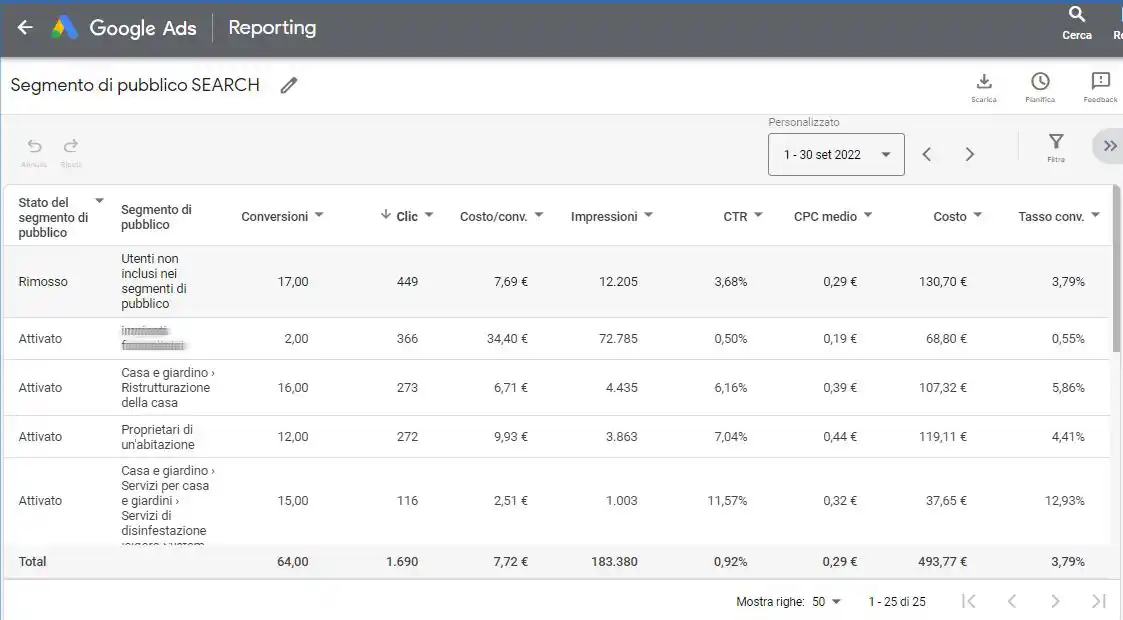
Task: Open the Conversioni column dropdown
Action: pyautogui.click(x=318, y=215)
